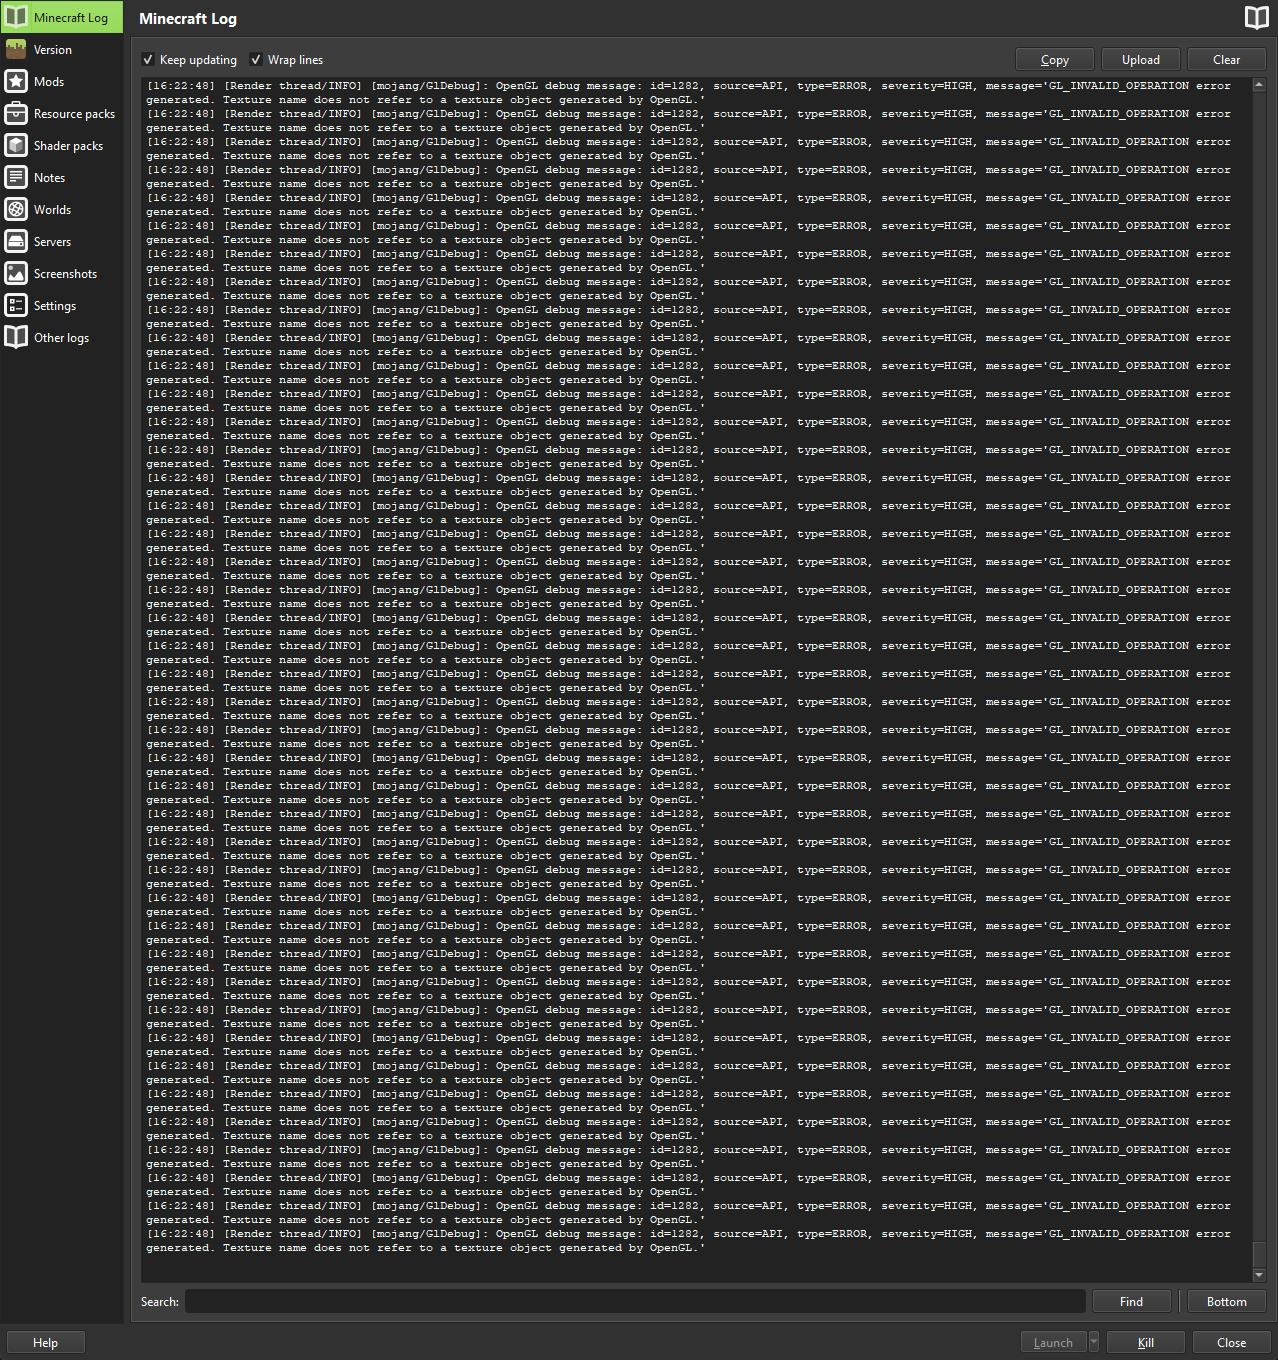
Task: Upload the log
Action: coord(1140,60)
